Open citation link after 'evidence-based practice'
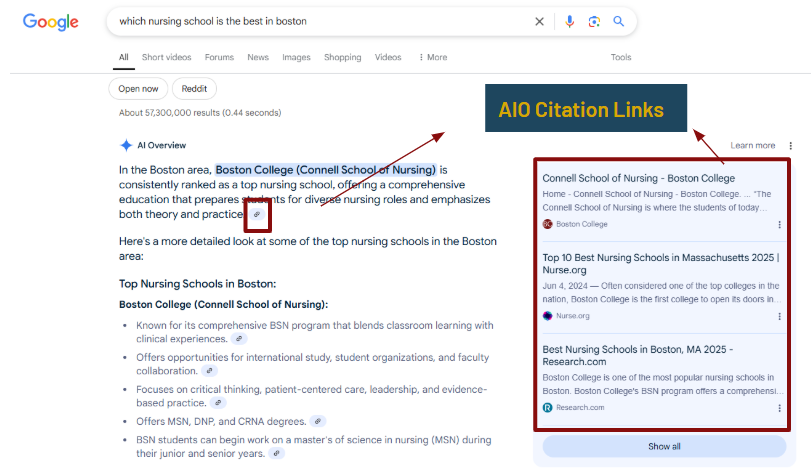Image resolution: width=811 pixels, height=471 pixels. click(218, 403)
